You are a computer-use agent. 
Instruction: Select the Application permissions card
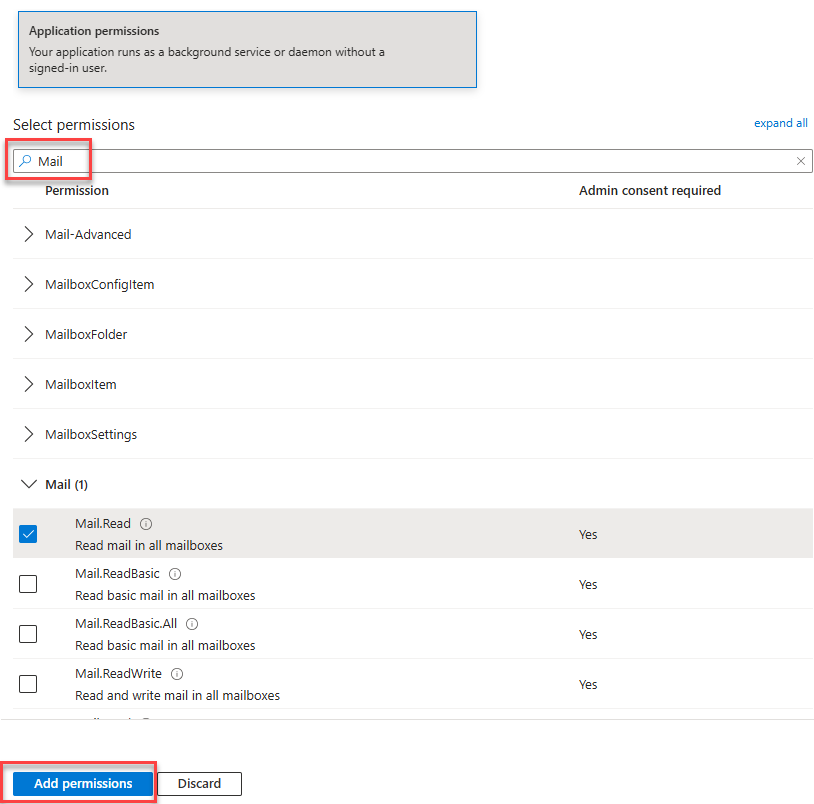(x=247, y=50)
